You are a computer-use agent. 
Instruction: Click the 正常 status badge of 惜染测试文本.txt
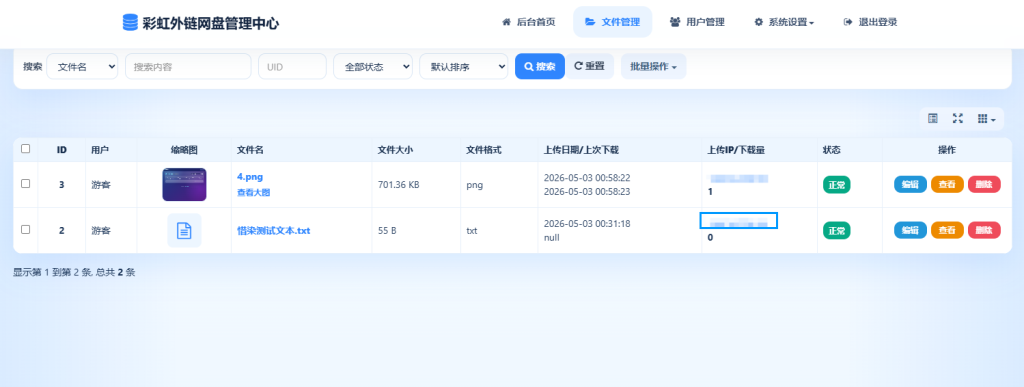click(x=837, y=230)
